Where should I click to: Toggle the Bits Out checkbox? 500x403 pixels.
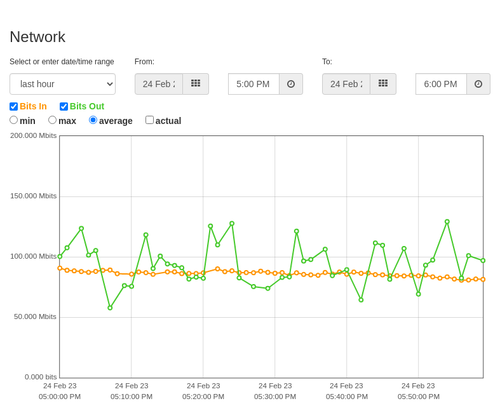pyautogui.click(x=64, y=106)
